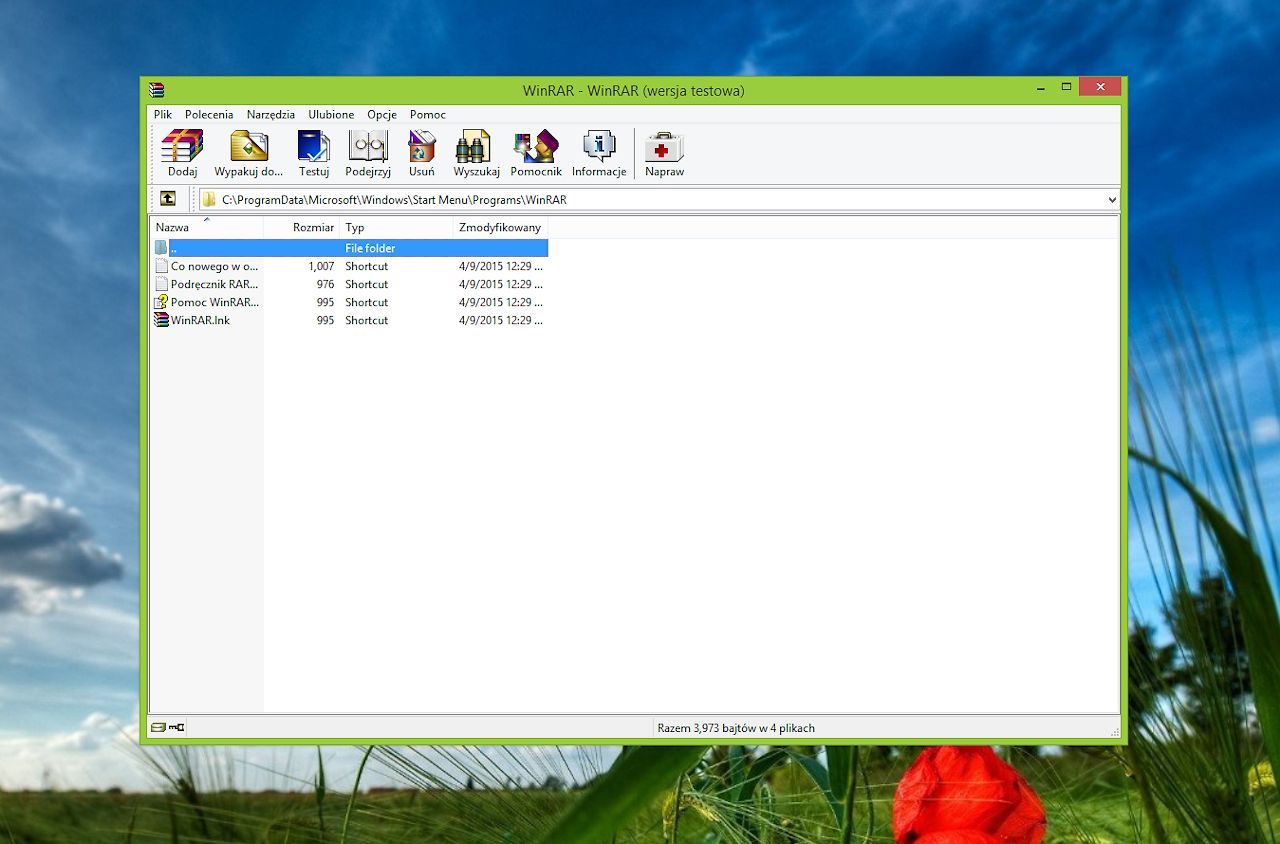Open the Podejrzyj (View) tool
The width and height of the screenshot is (1280, 844).
click(367, 146)
